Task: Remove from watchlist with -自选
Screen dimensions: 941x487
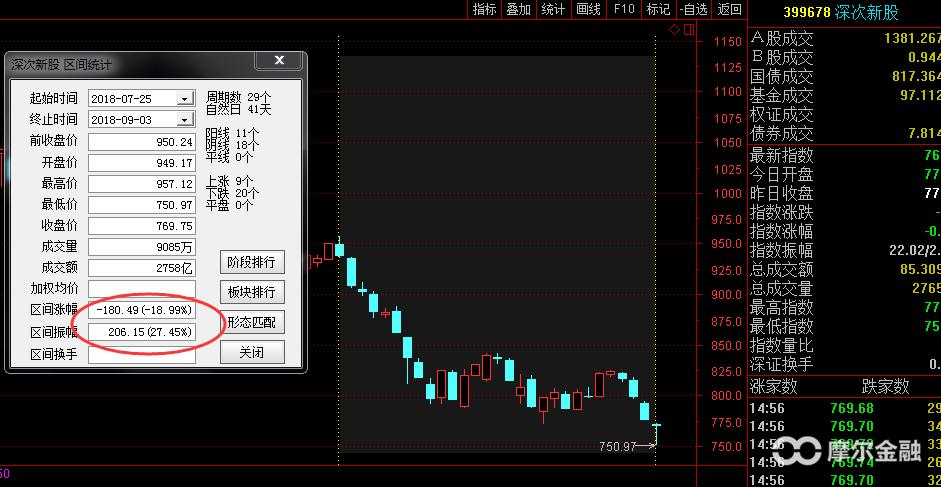Action: [694, 10]
